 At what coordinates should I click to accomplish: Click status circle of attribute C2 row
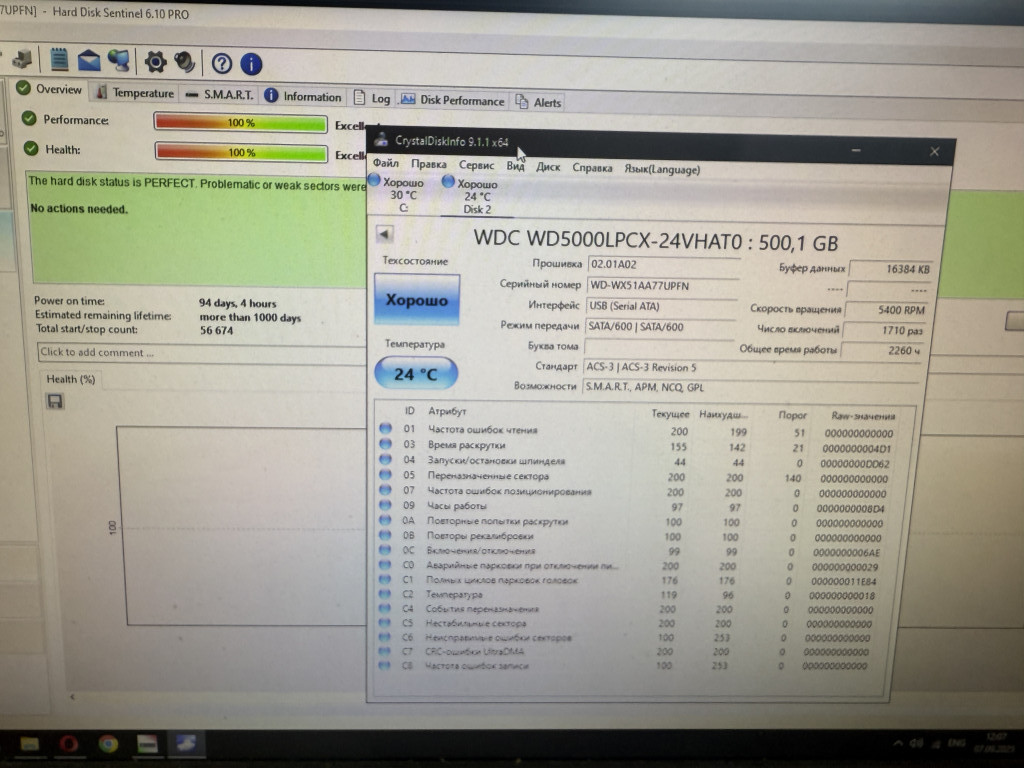tap(385, 594)
